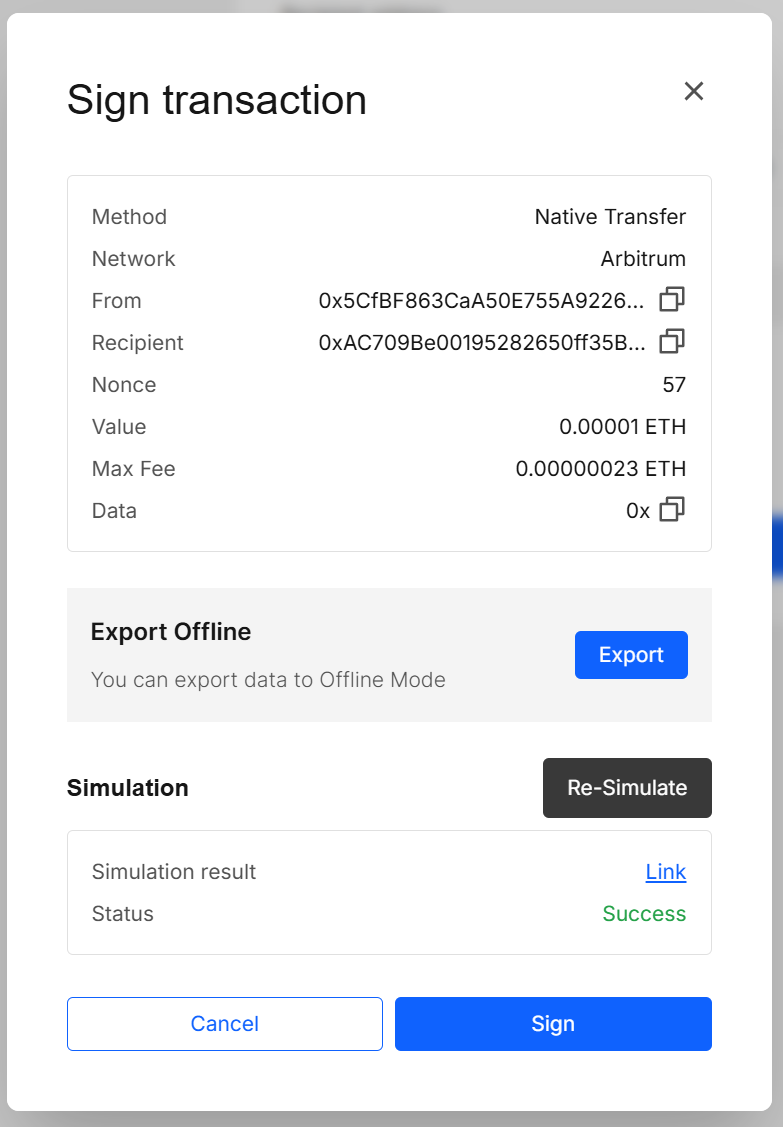The image size is (783, 1127).
Task: Re-Simulate the transaction
Action: pos(627,788)
